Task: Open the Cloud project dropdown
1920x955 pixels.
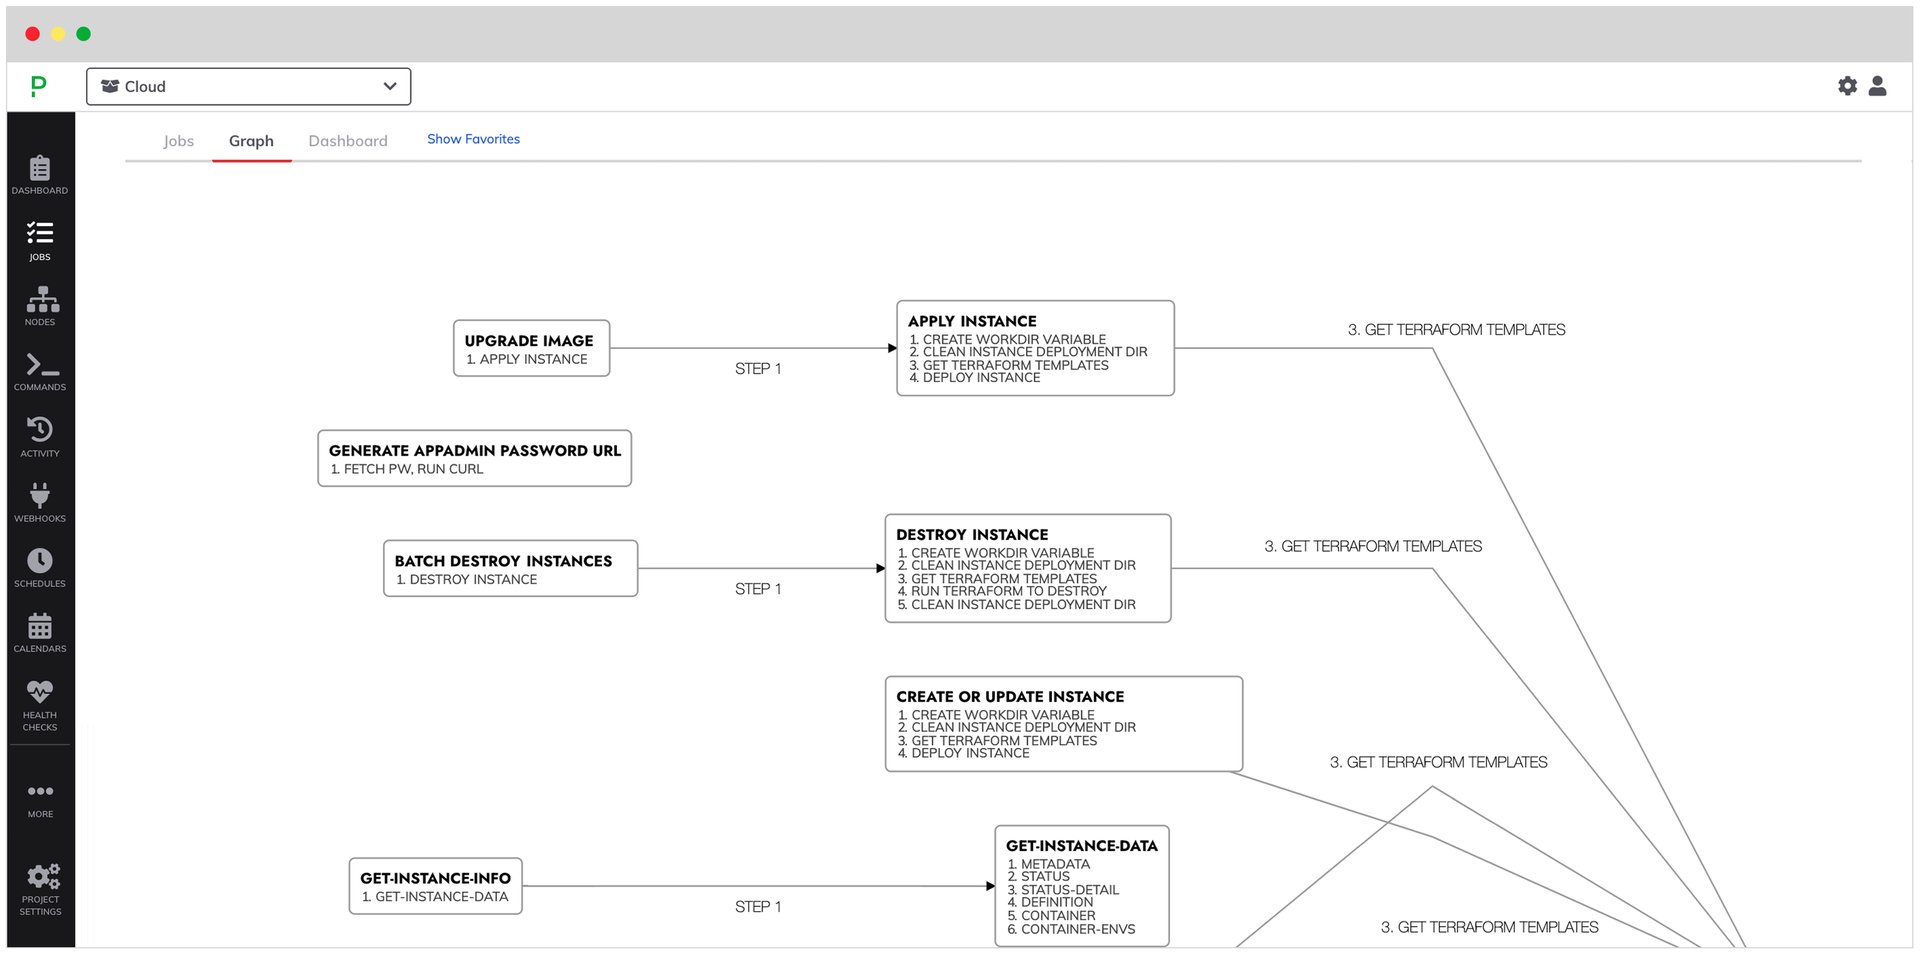Action: coord(248,86)
